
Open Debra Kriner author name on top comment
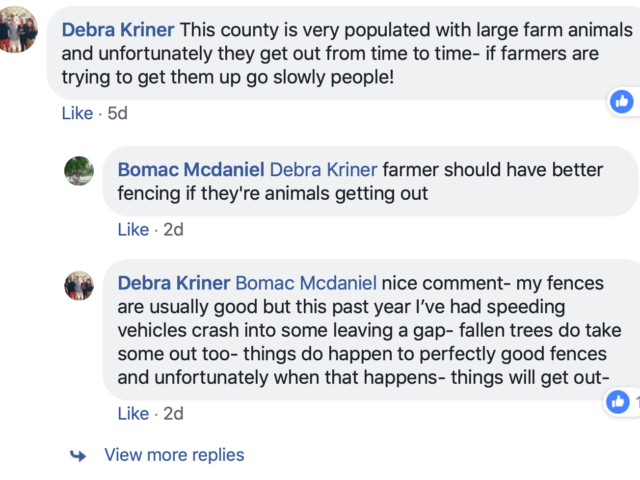(x=118, y=30)
